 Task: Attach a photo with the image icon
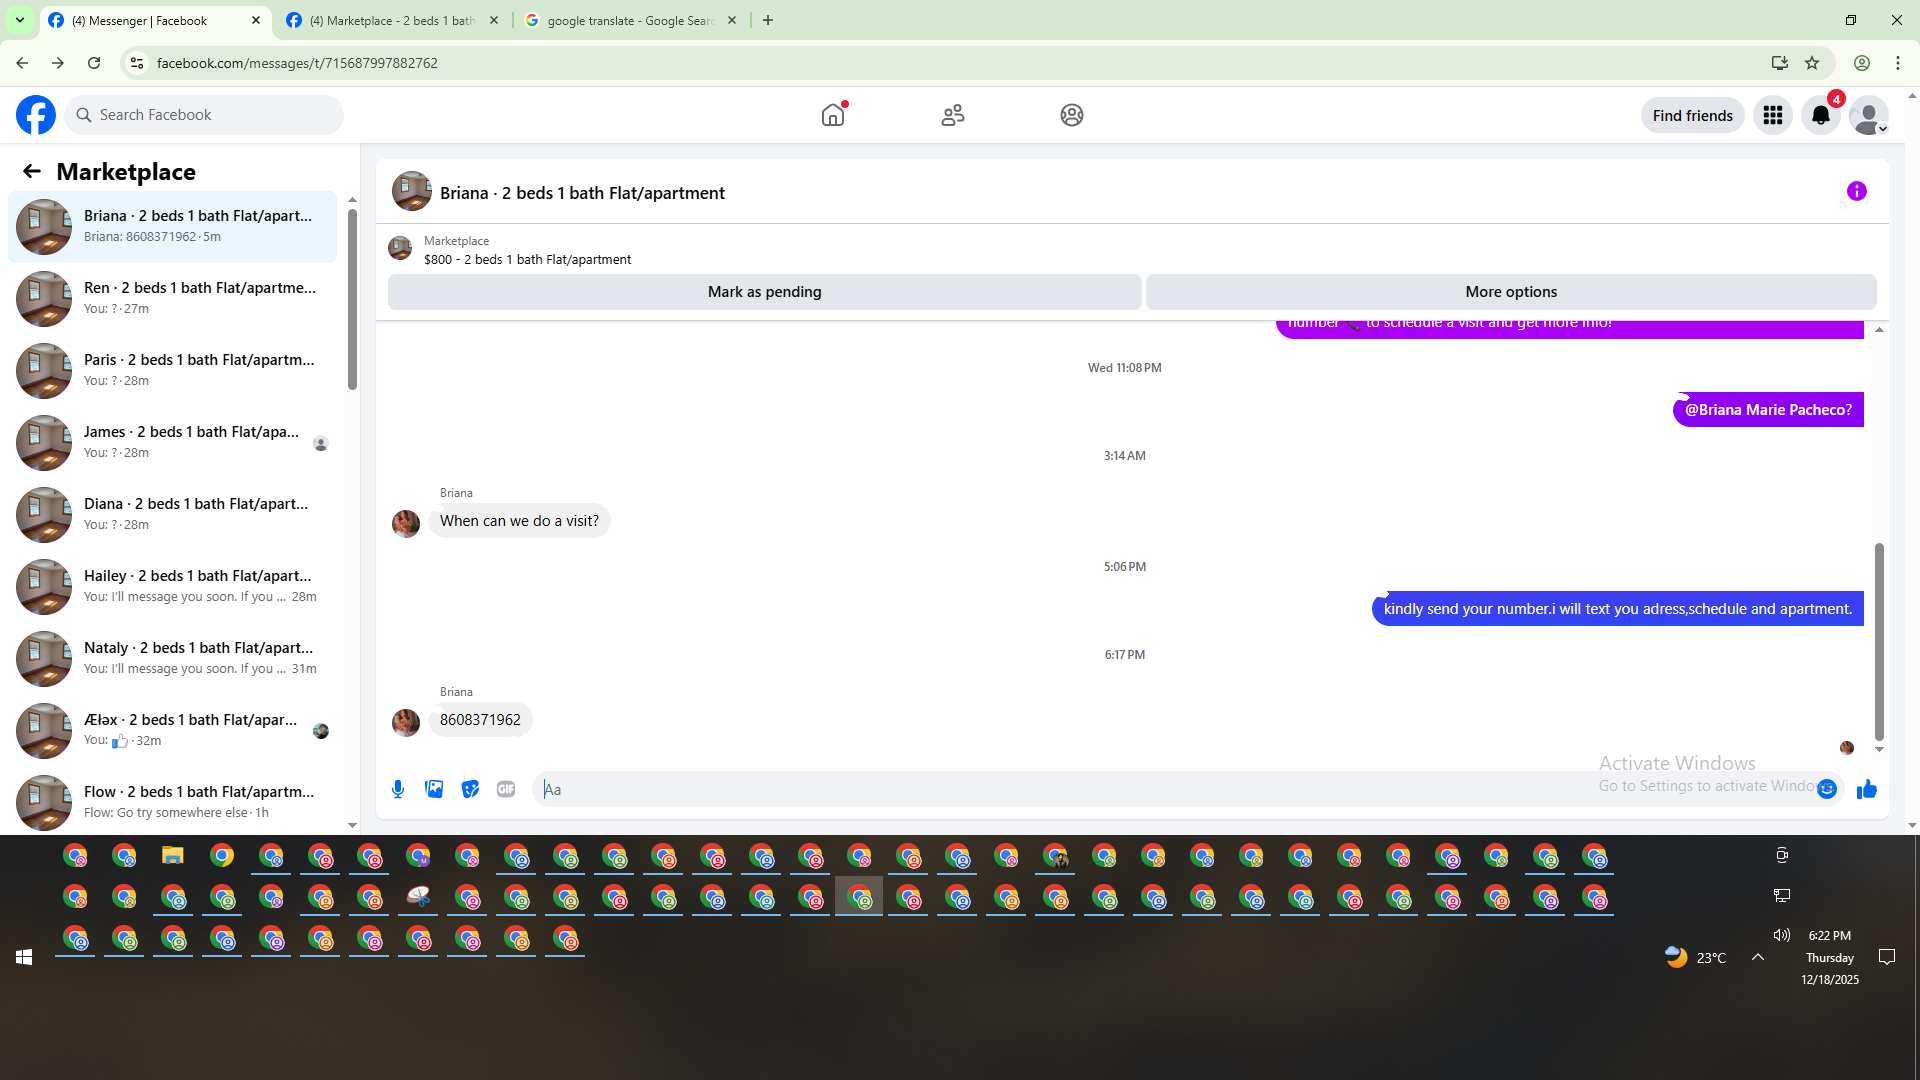[434, 789]
